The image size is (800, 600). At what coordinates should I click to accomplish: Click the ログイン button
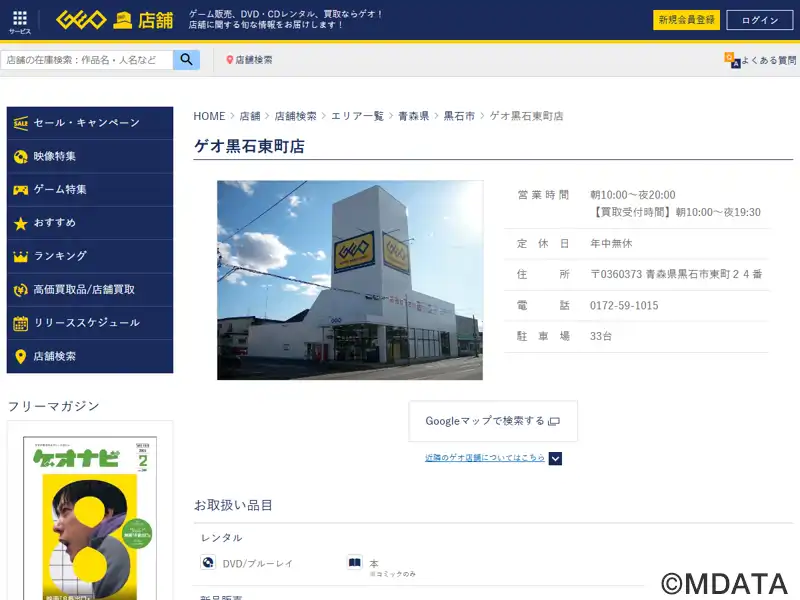[760, 20]
